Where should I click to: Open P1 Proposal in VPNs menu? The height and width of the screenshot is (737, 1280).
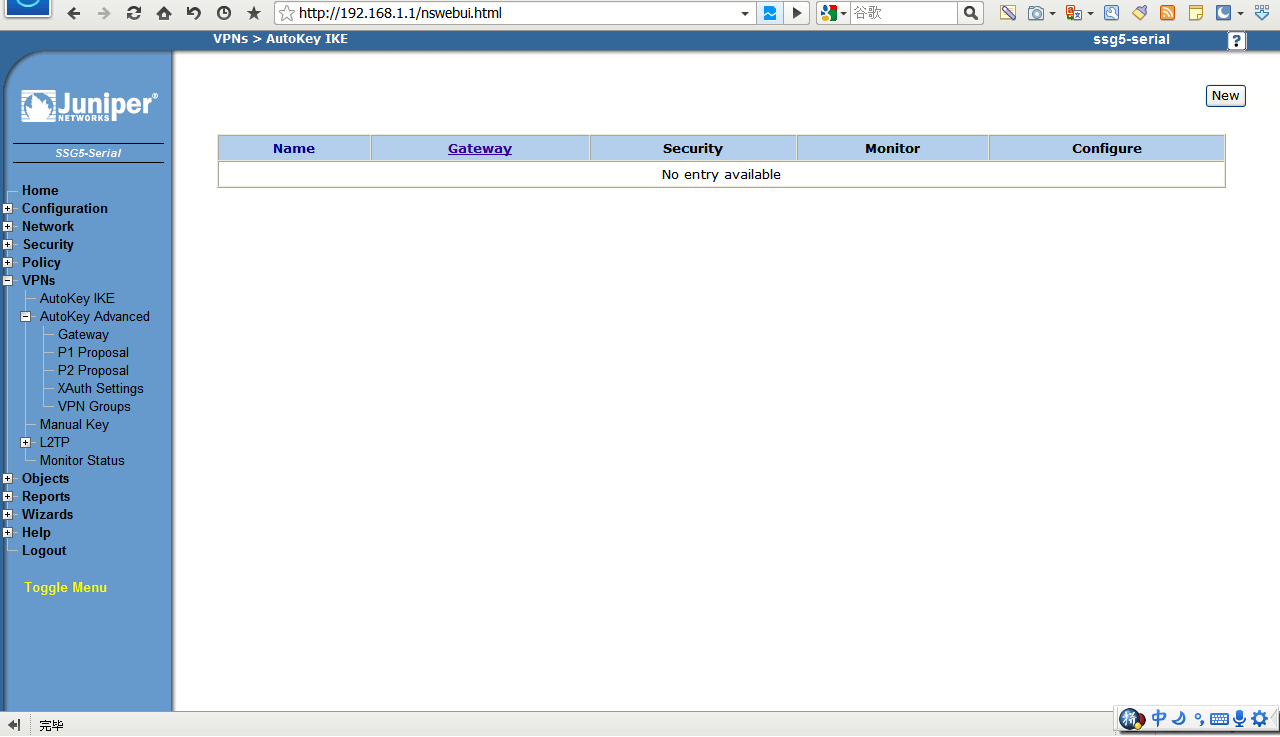[x=93, y=352]
